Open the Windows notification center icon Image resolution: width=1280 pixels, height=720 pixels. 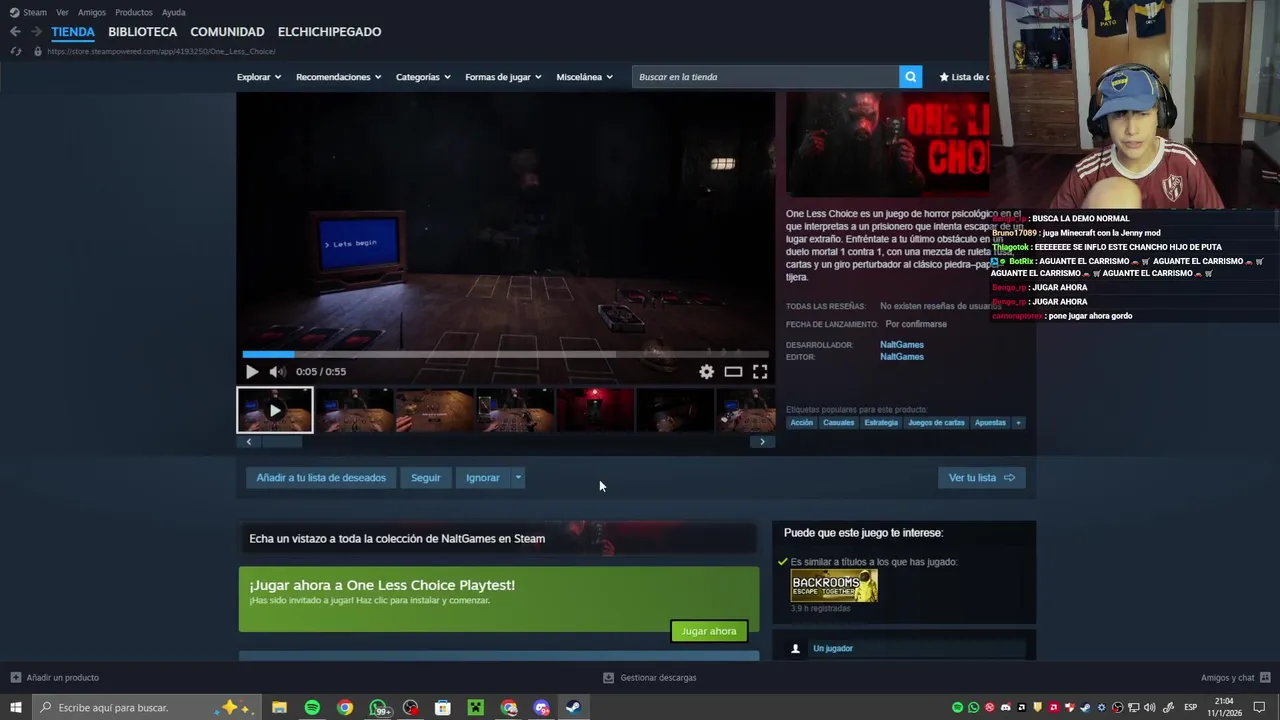[1259, 708]
